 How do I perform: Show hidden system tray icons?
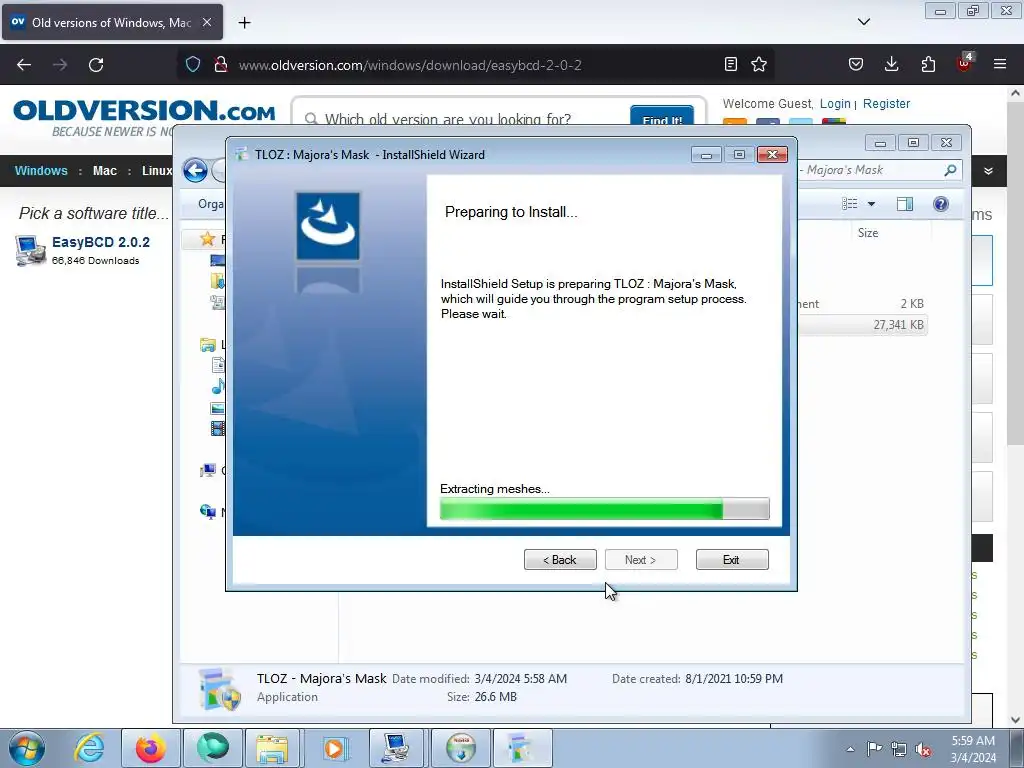[850, 749]
